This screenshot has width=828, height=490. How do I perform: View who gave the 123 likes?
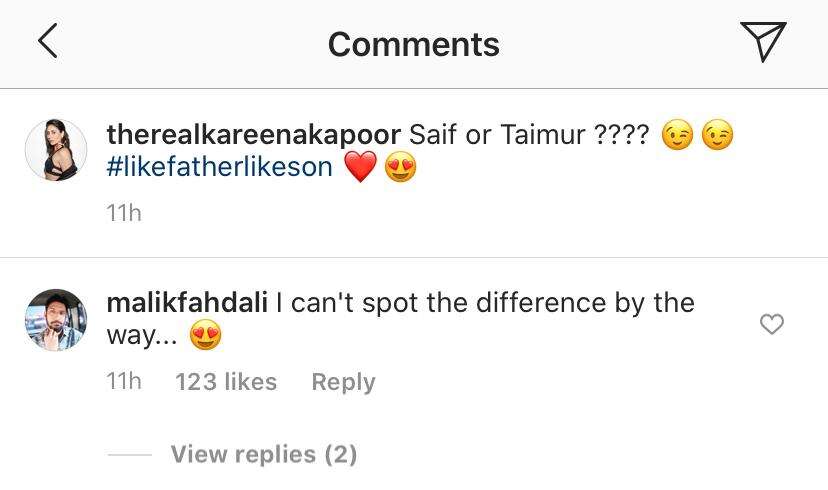click(226, 382)
